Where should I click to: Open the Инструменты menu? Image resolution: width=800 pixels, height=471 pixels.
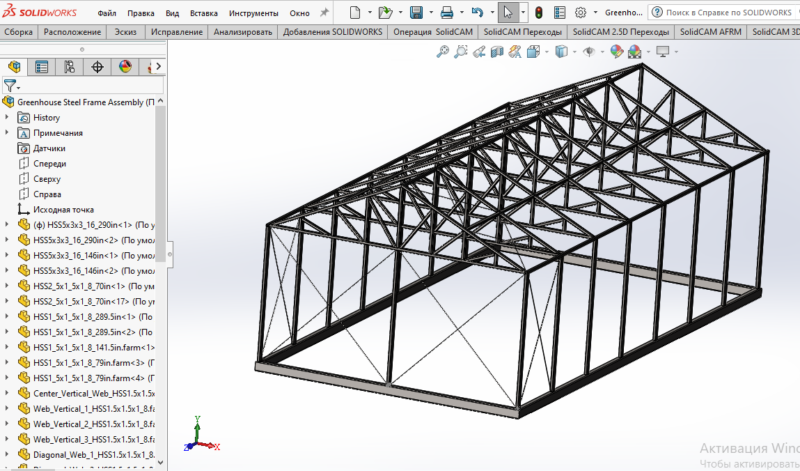[x=254, y=13]
